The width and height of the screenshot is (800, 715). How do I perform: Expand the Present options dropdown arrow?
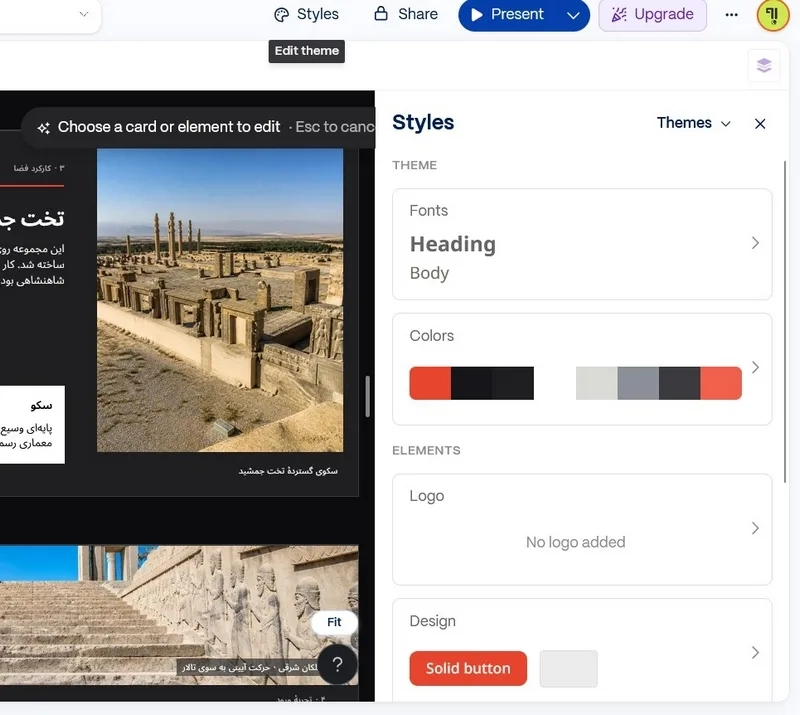(x=573, y=15)
